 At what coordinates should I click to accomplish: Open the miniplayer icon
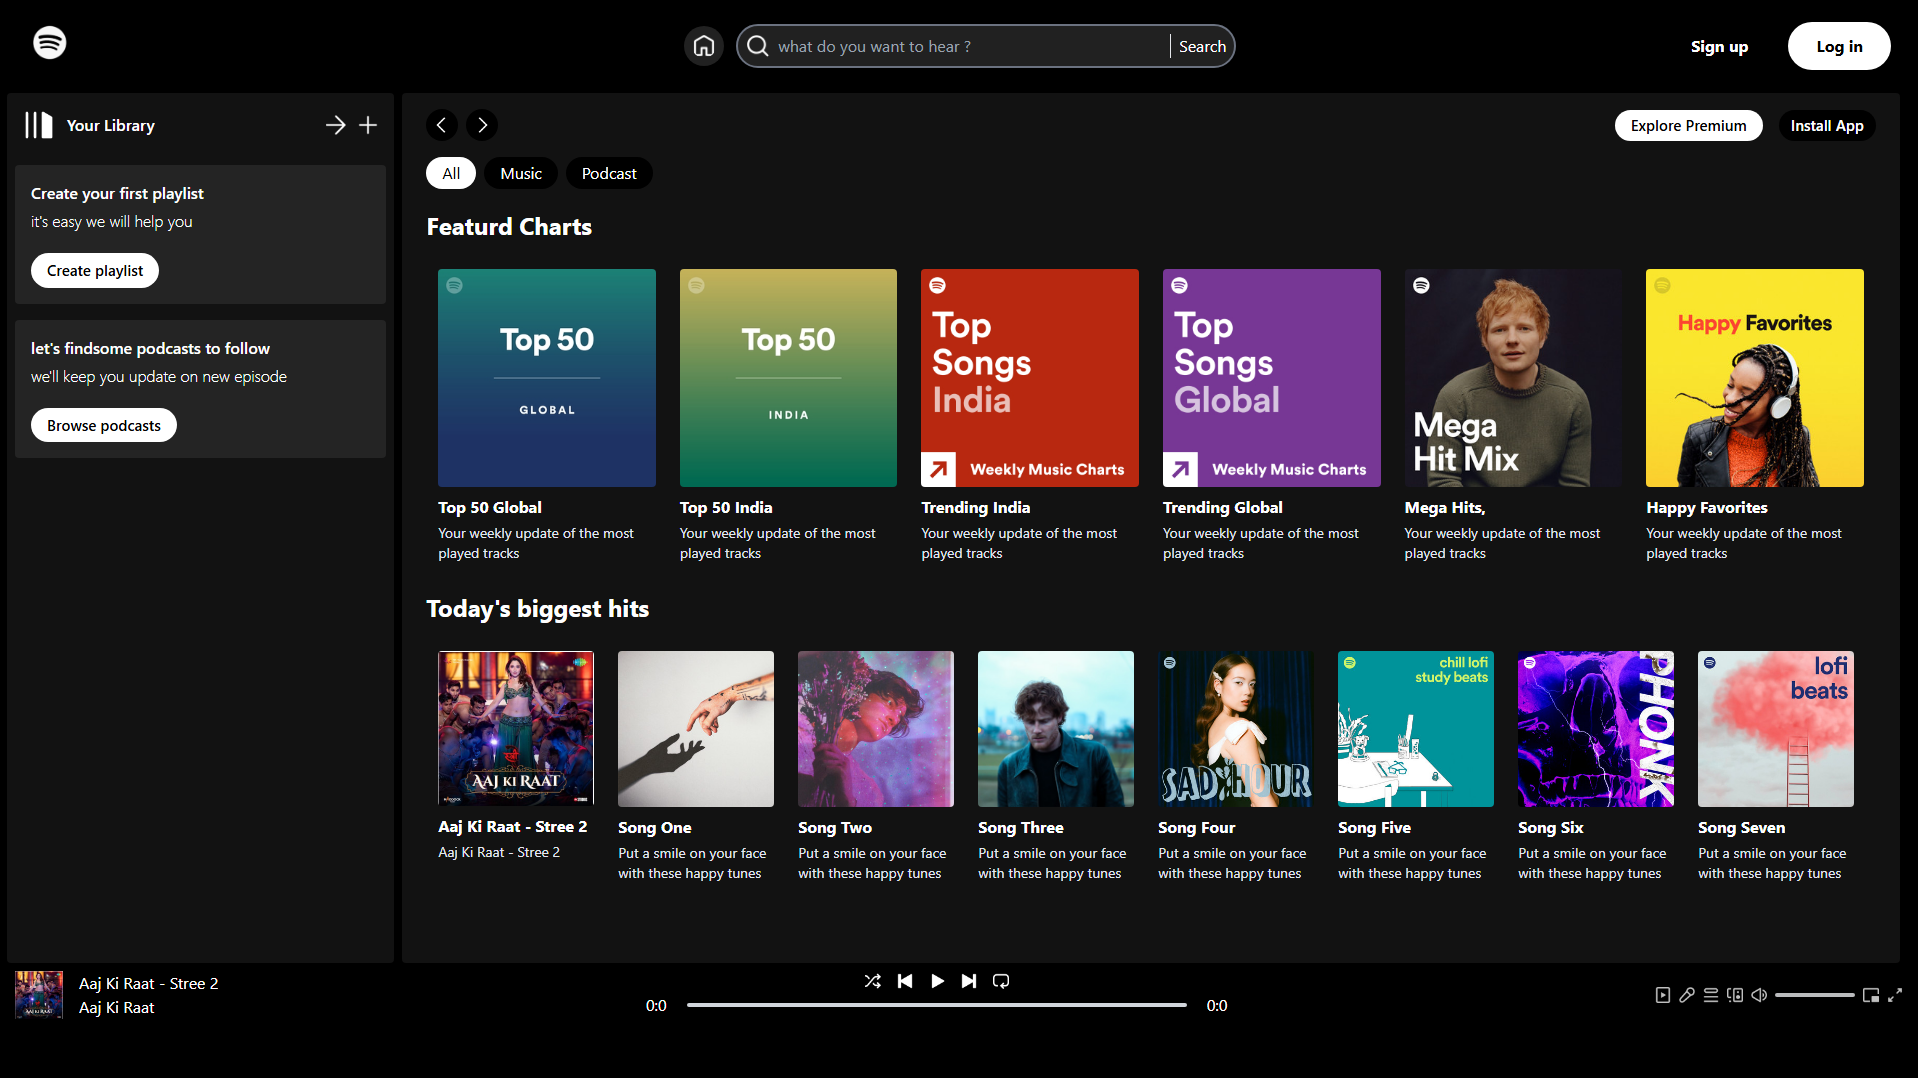[1871, 995]
